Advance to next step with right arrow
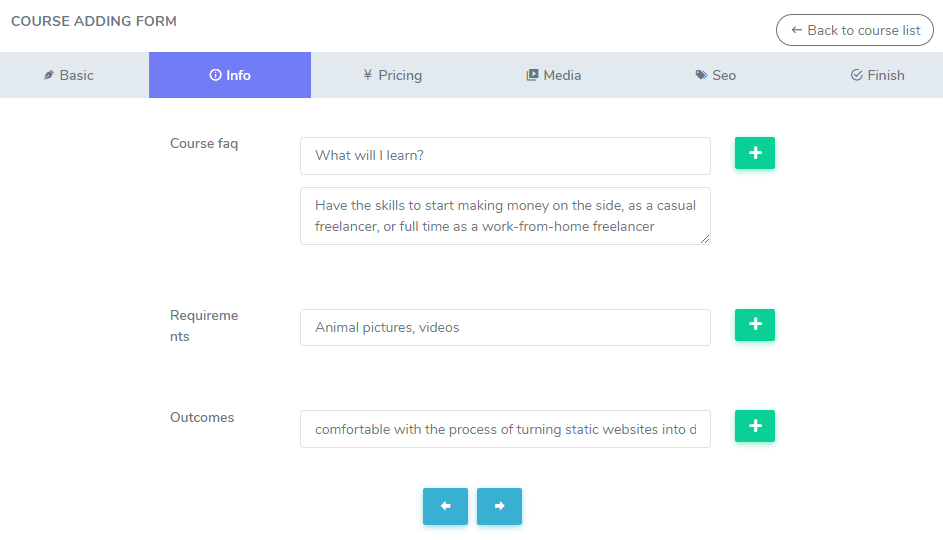The width and height of the screenshot is (943, 540). click(499, 506)
